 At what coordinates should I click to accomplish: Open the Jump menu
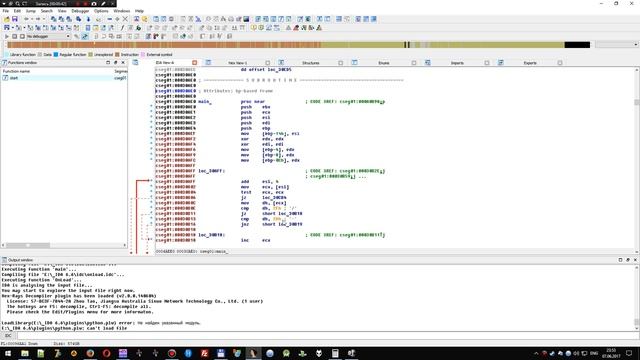click(x=31, y=11)
